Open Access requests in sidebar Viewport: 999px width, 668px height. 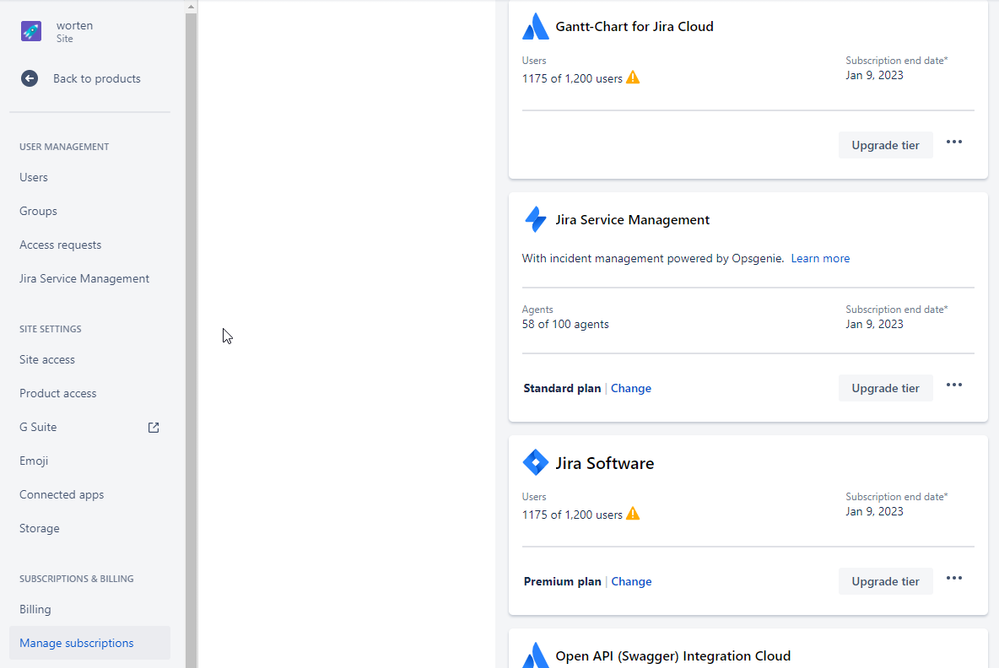click(x=60, y=245)
